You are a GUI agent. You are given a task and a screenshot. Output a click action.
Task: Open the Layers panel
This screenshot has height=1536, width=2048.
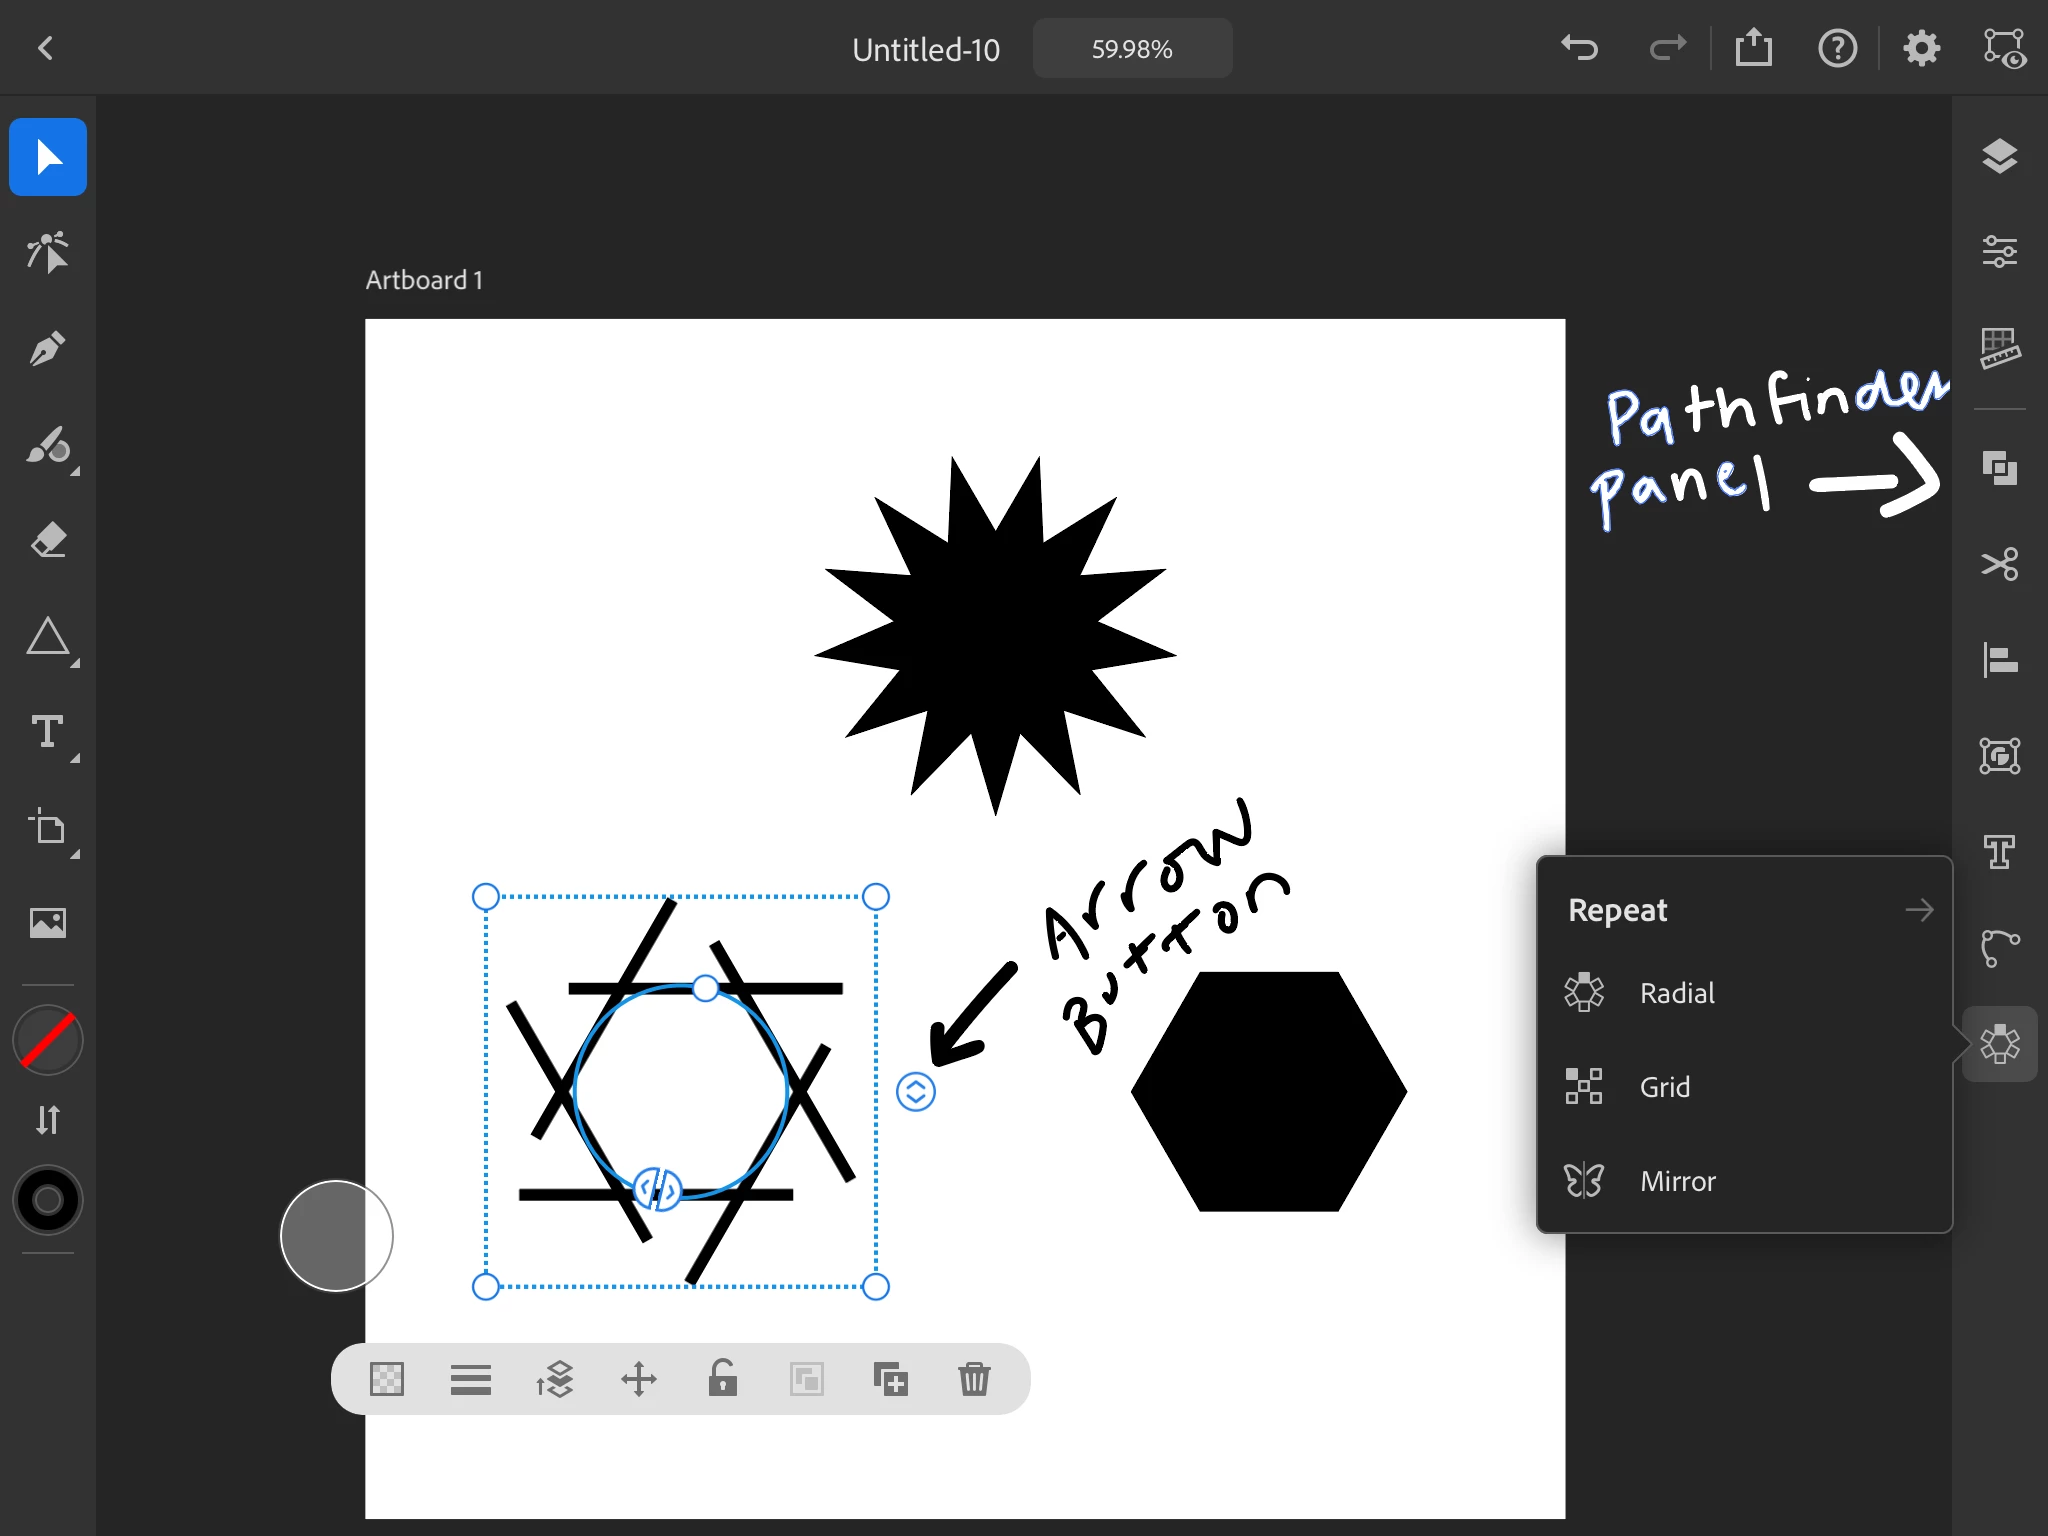[1999, 157]
